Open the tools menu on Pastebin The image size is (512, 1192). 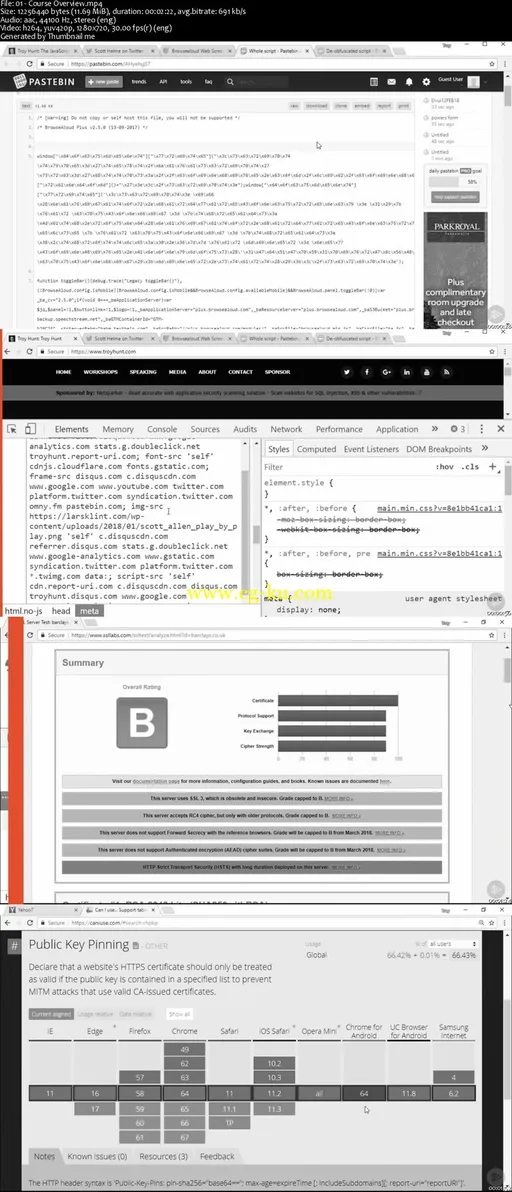[x=186, y=81]
